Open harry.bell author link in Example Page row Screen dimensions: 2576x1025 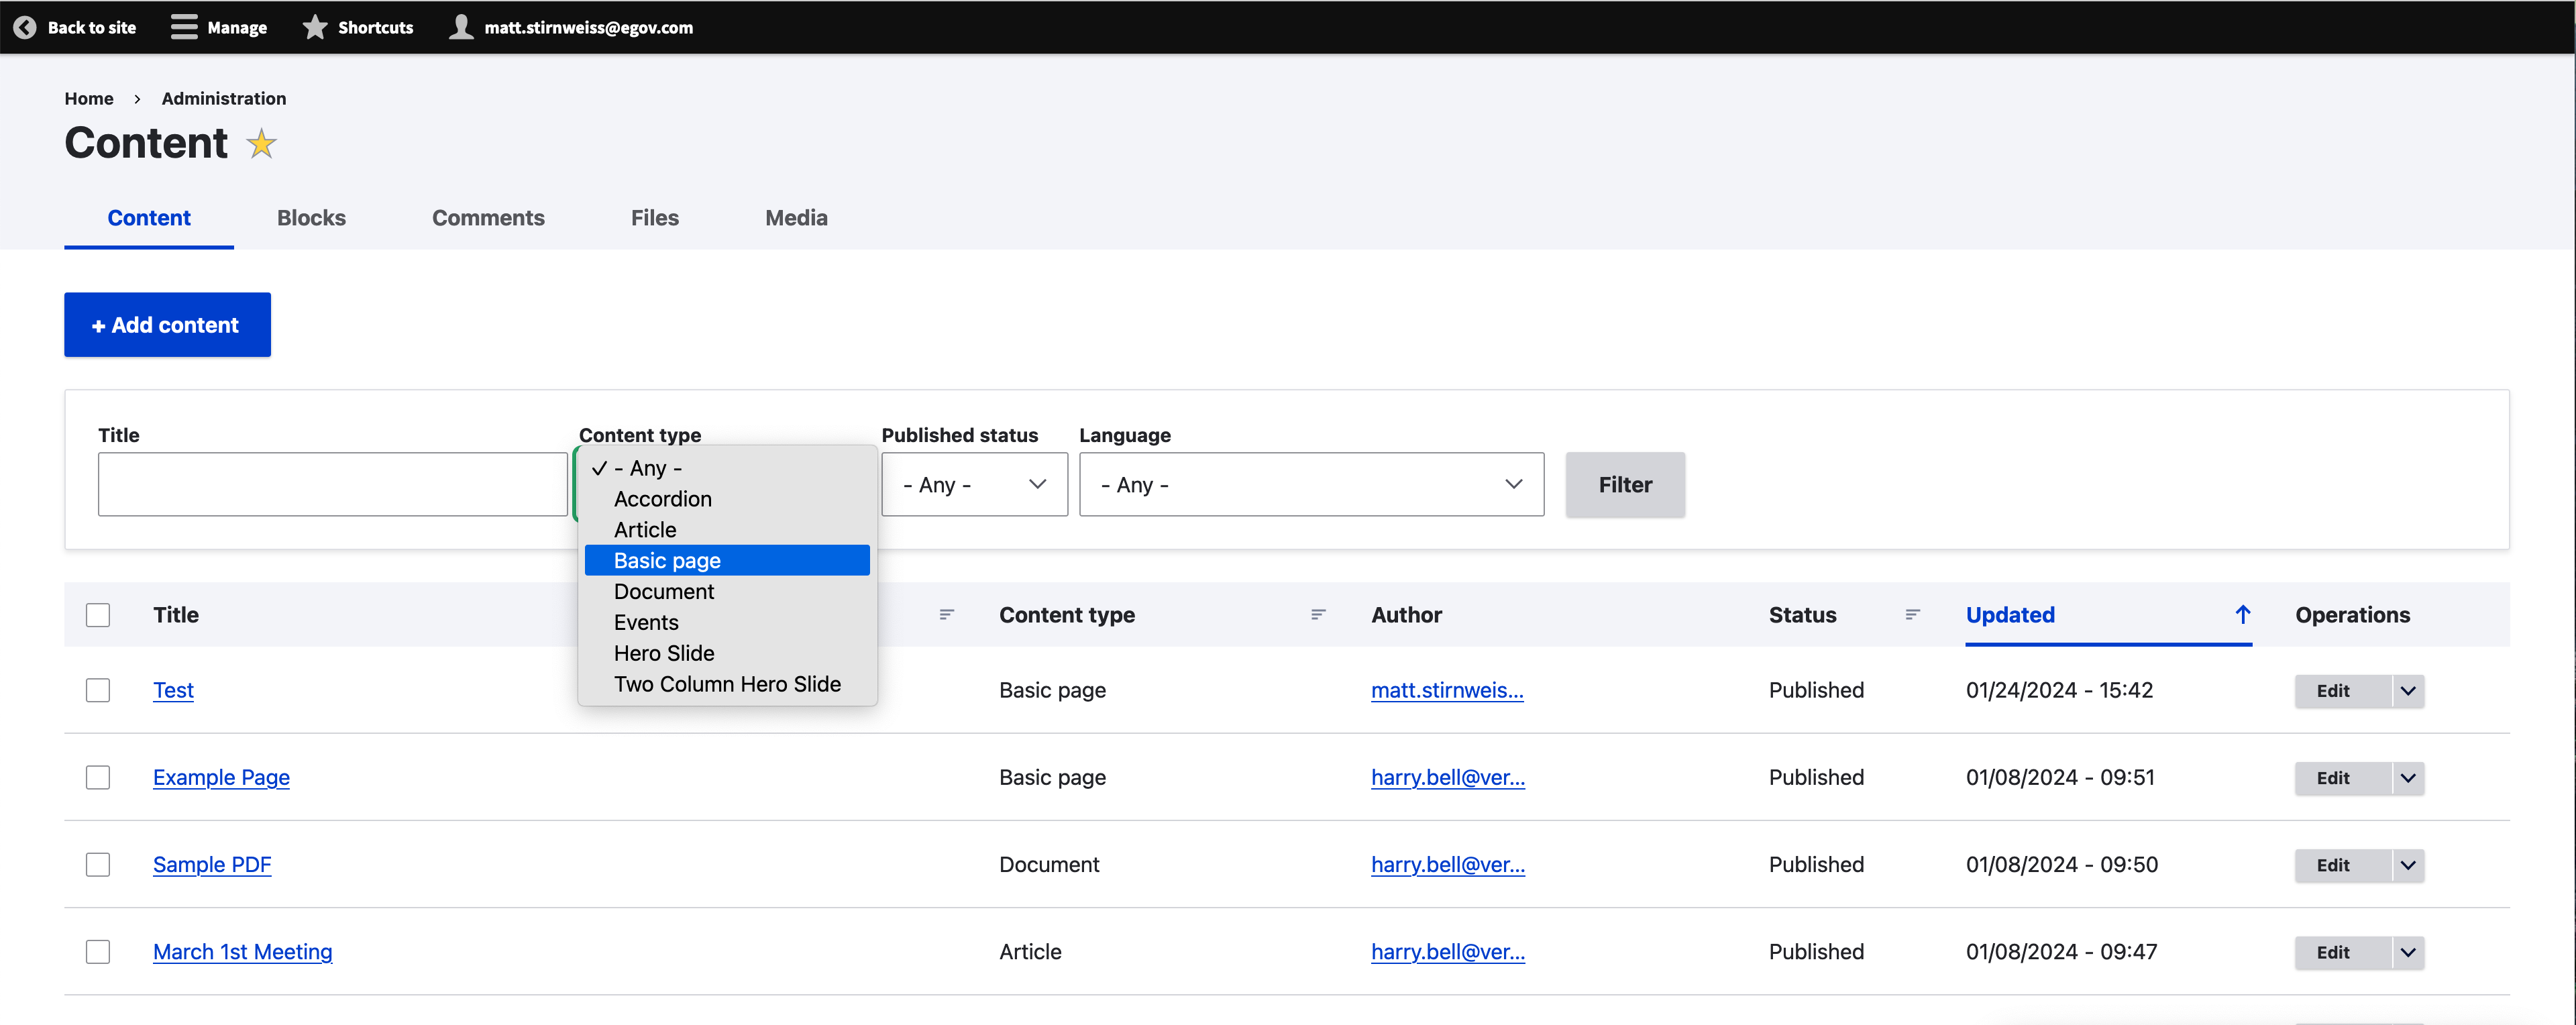pos(1447,777)
